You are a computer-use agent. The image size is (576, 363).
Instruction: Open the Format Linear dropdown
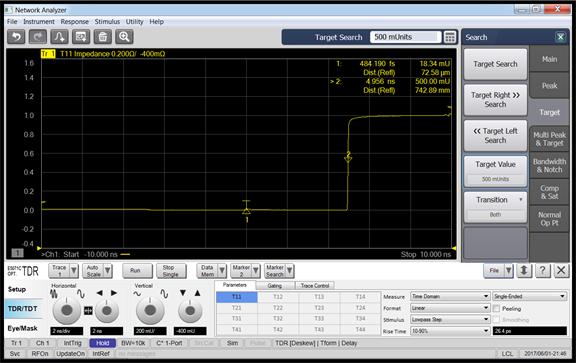(450, 308)
